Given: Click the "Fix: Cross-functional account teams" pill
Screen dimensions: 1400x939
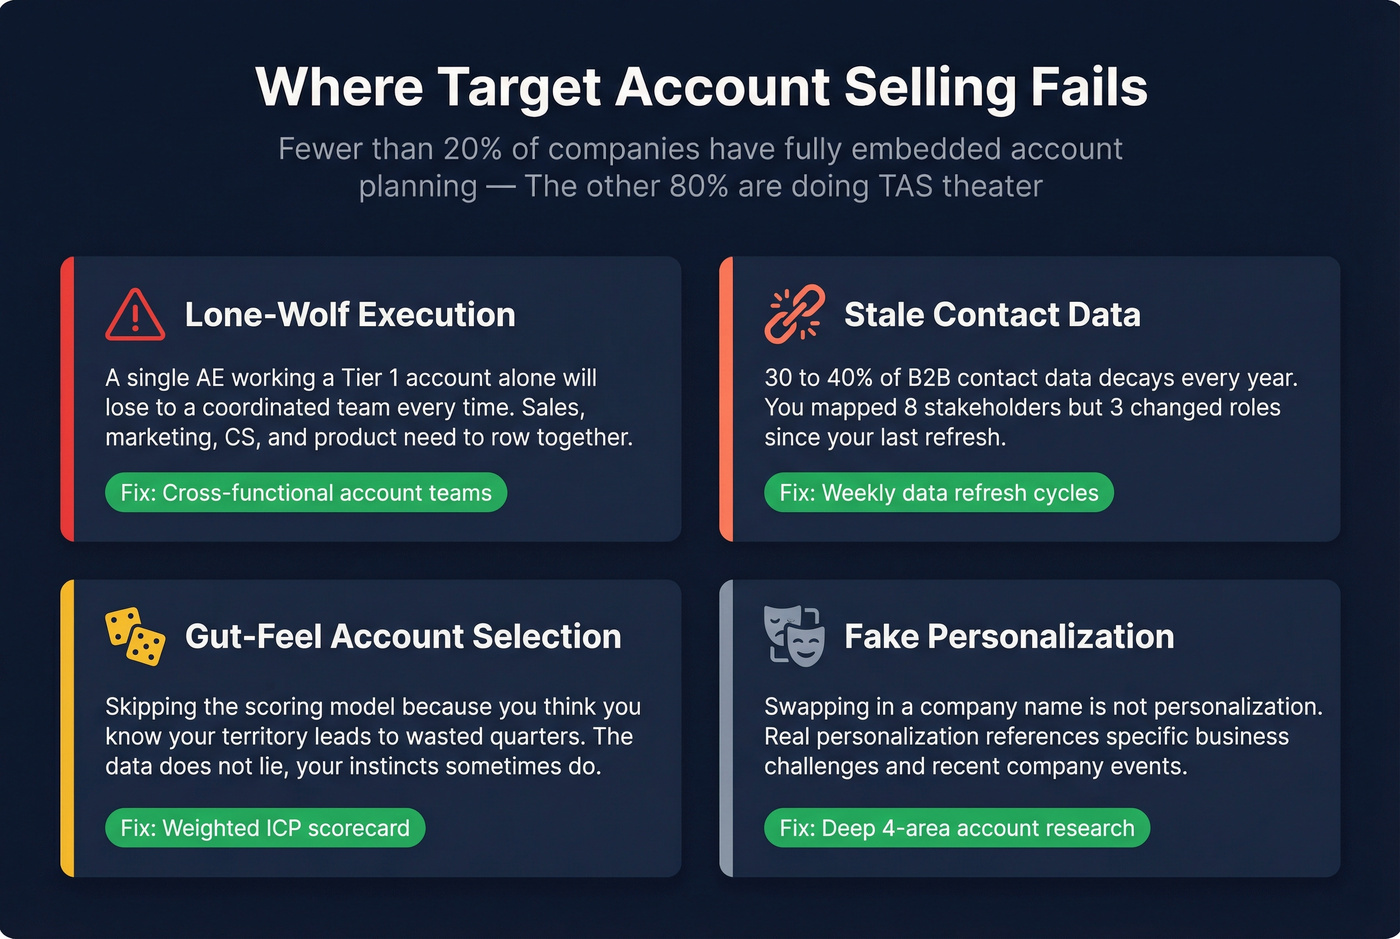Looking at the screenshot, I should [x=306, y=493].
